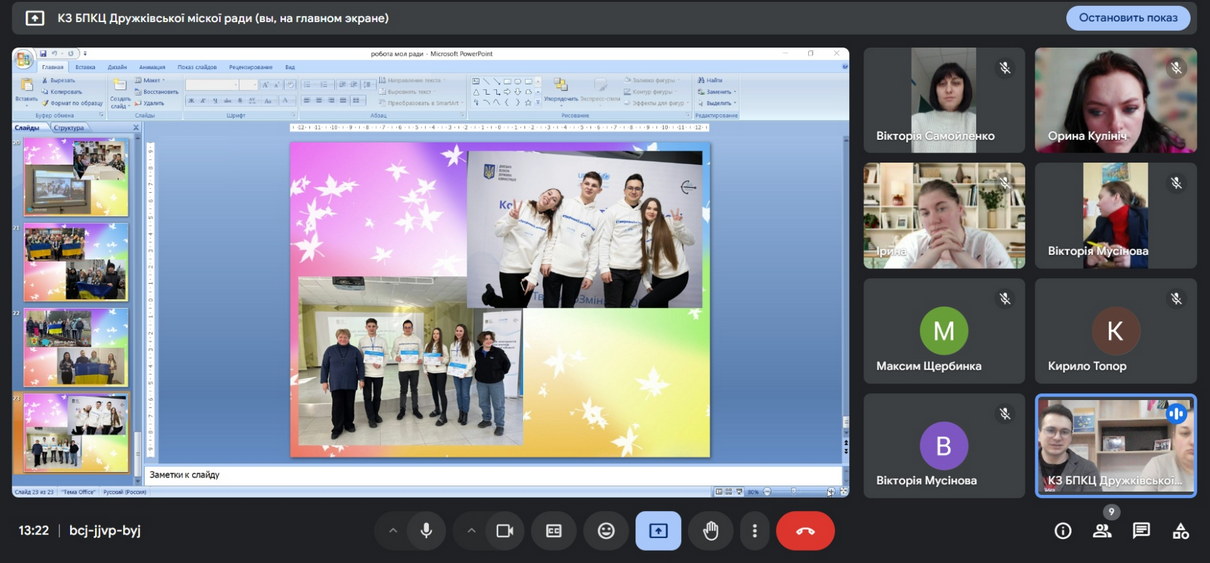Toggle the Google Meet camera button
Viewport: 1210px width, 563px height.
click(x=504, y=531)
